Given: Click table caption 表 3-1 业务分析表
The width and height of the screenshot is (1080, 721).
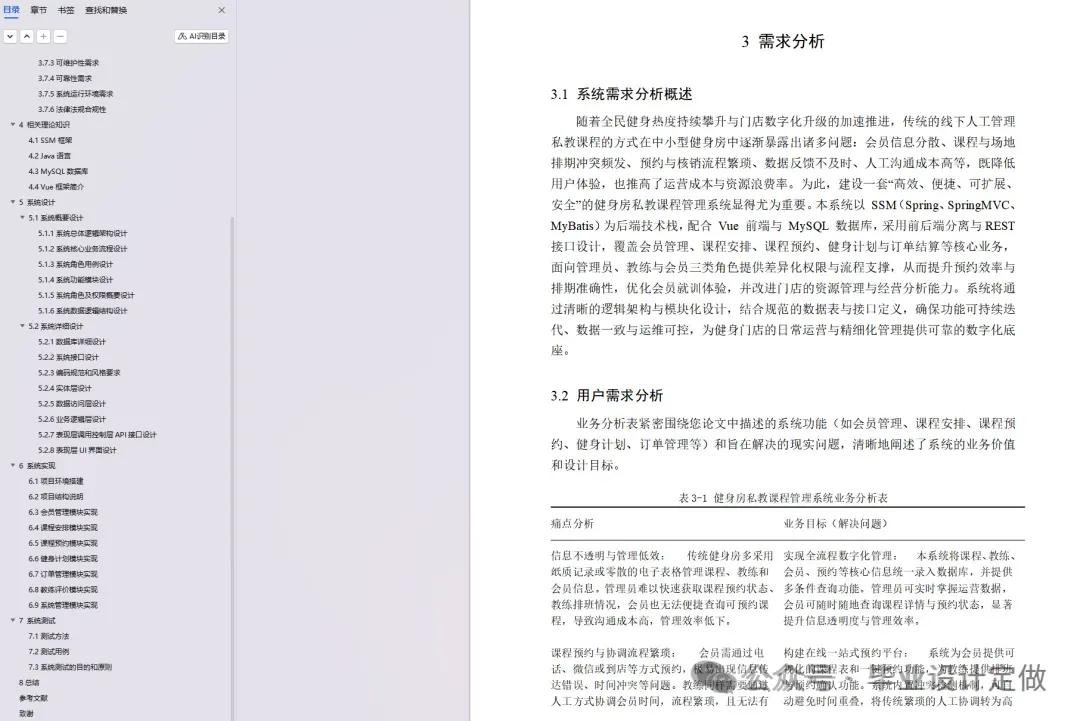Looking at the screenshot, I should [x=783, y=498].
